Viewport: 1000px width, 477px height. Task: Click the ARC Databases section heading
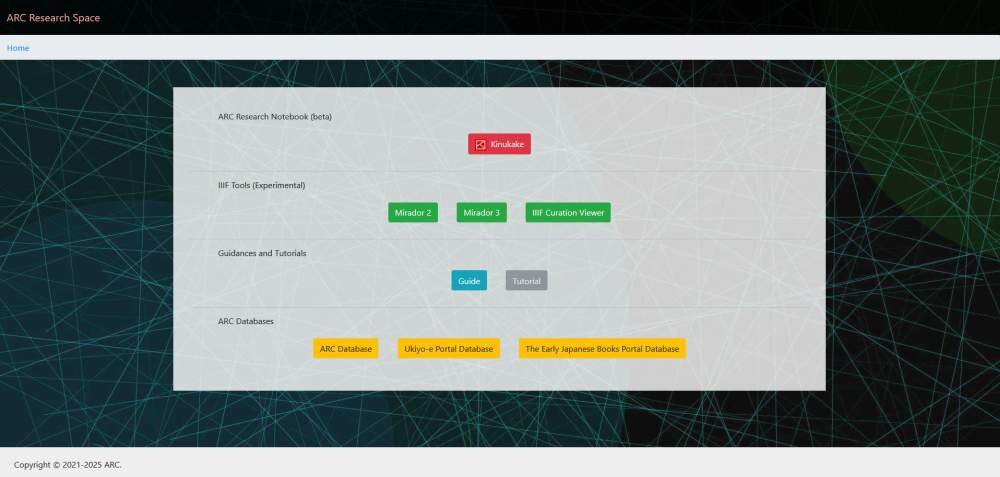click(x=246, y=321)
